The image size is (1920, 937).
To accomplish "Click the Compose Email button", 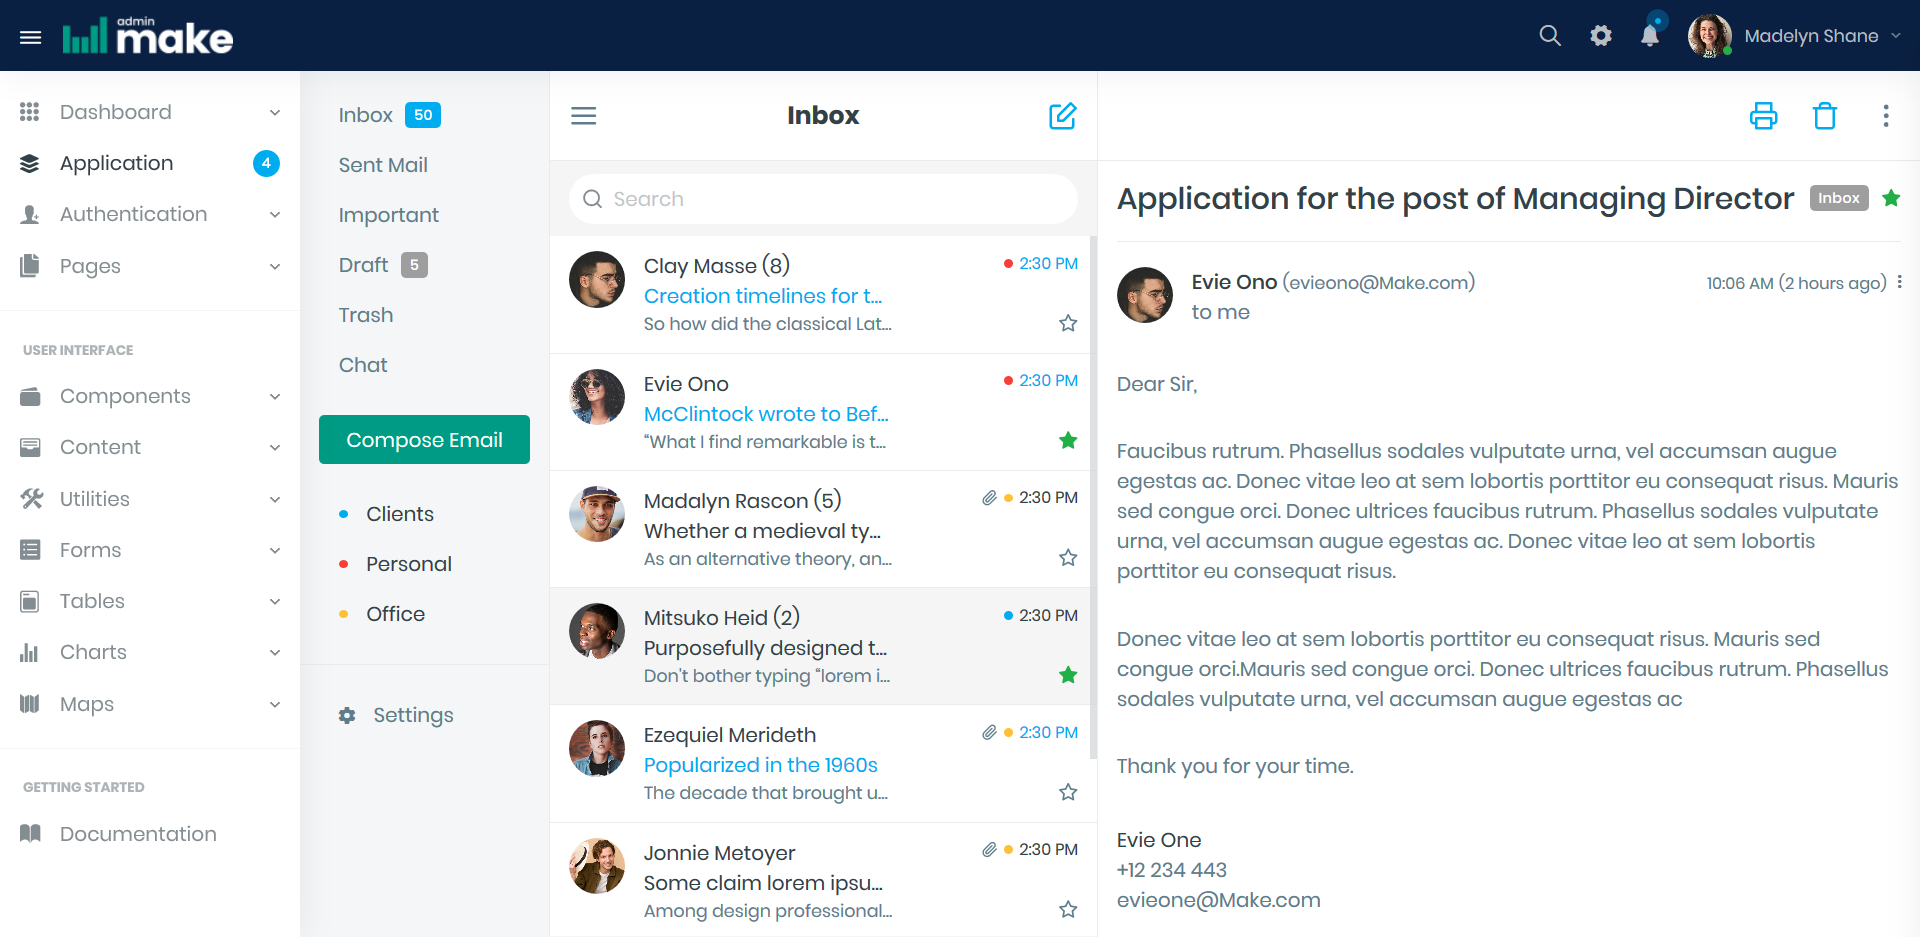I will [x=424, y=440].
